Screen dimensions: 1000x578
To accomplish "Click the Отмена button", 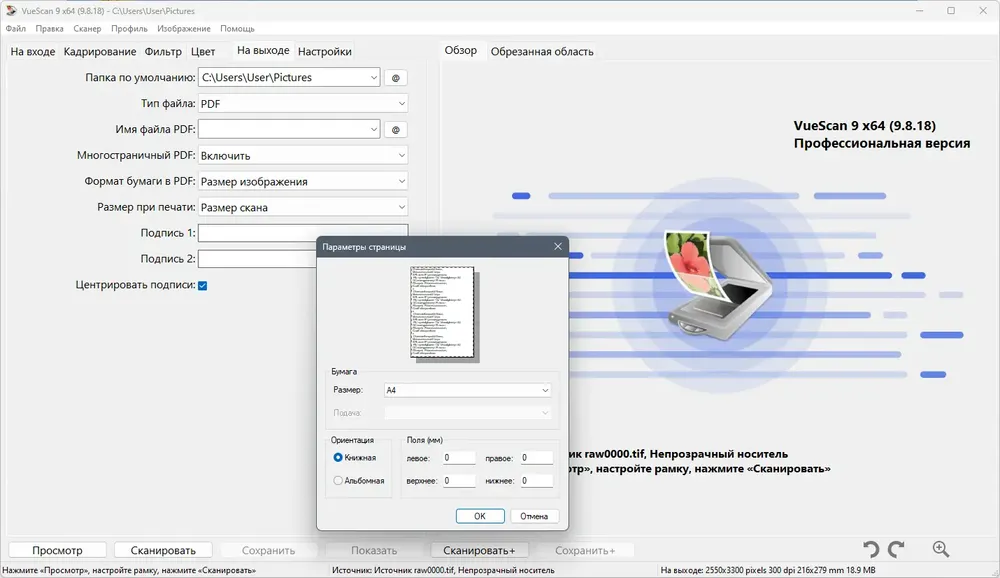I will point(534,516).
